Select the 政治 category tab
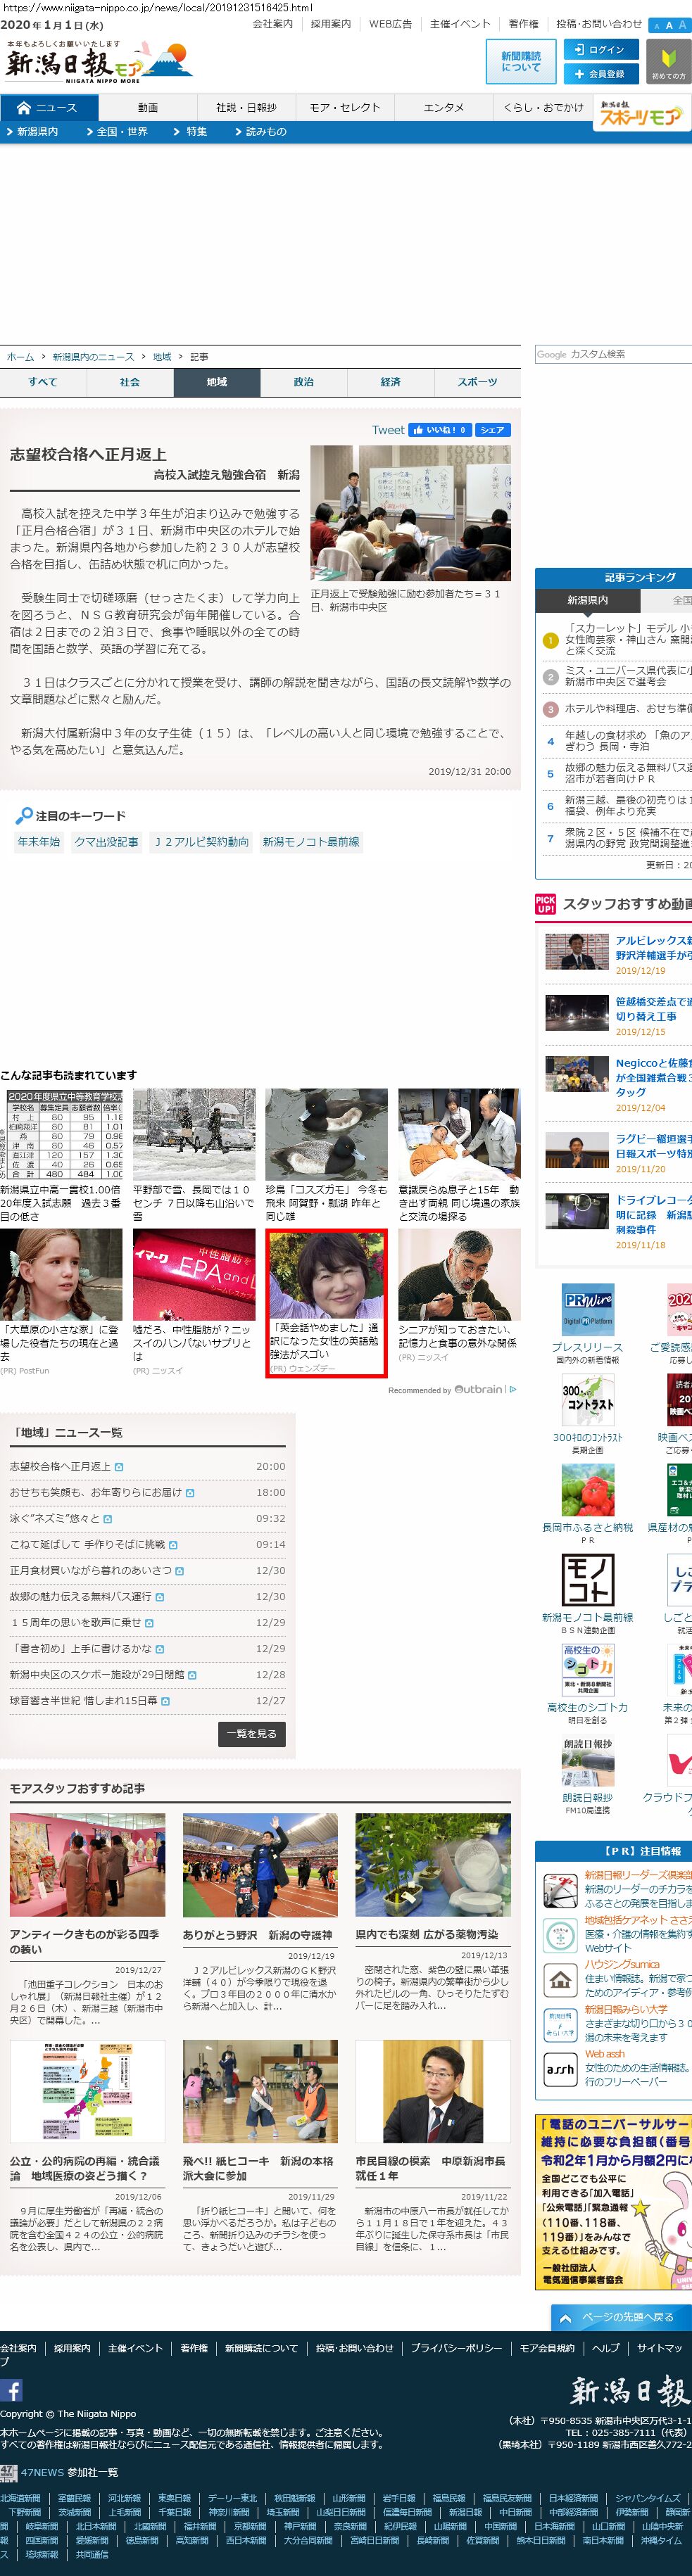This screenshot has height=2576, width=692. (x=303, y=382)
